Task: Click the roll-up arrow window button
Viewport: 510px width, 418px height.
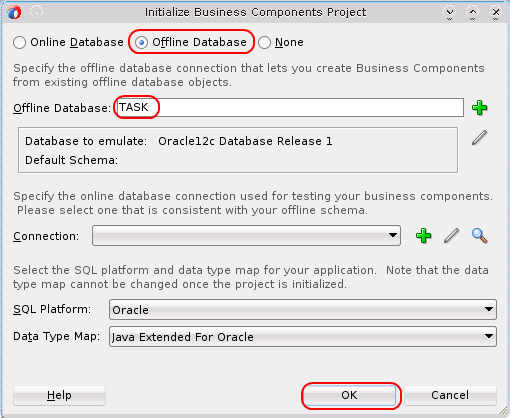Action: pyautogui.click(x=473, y=13)
